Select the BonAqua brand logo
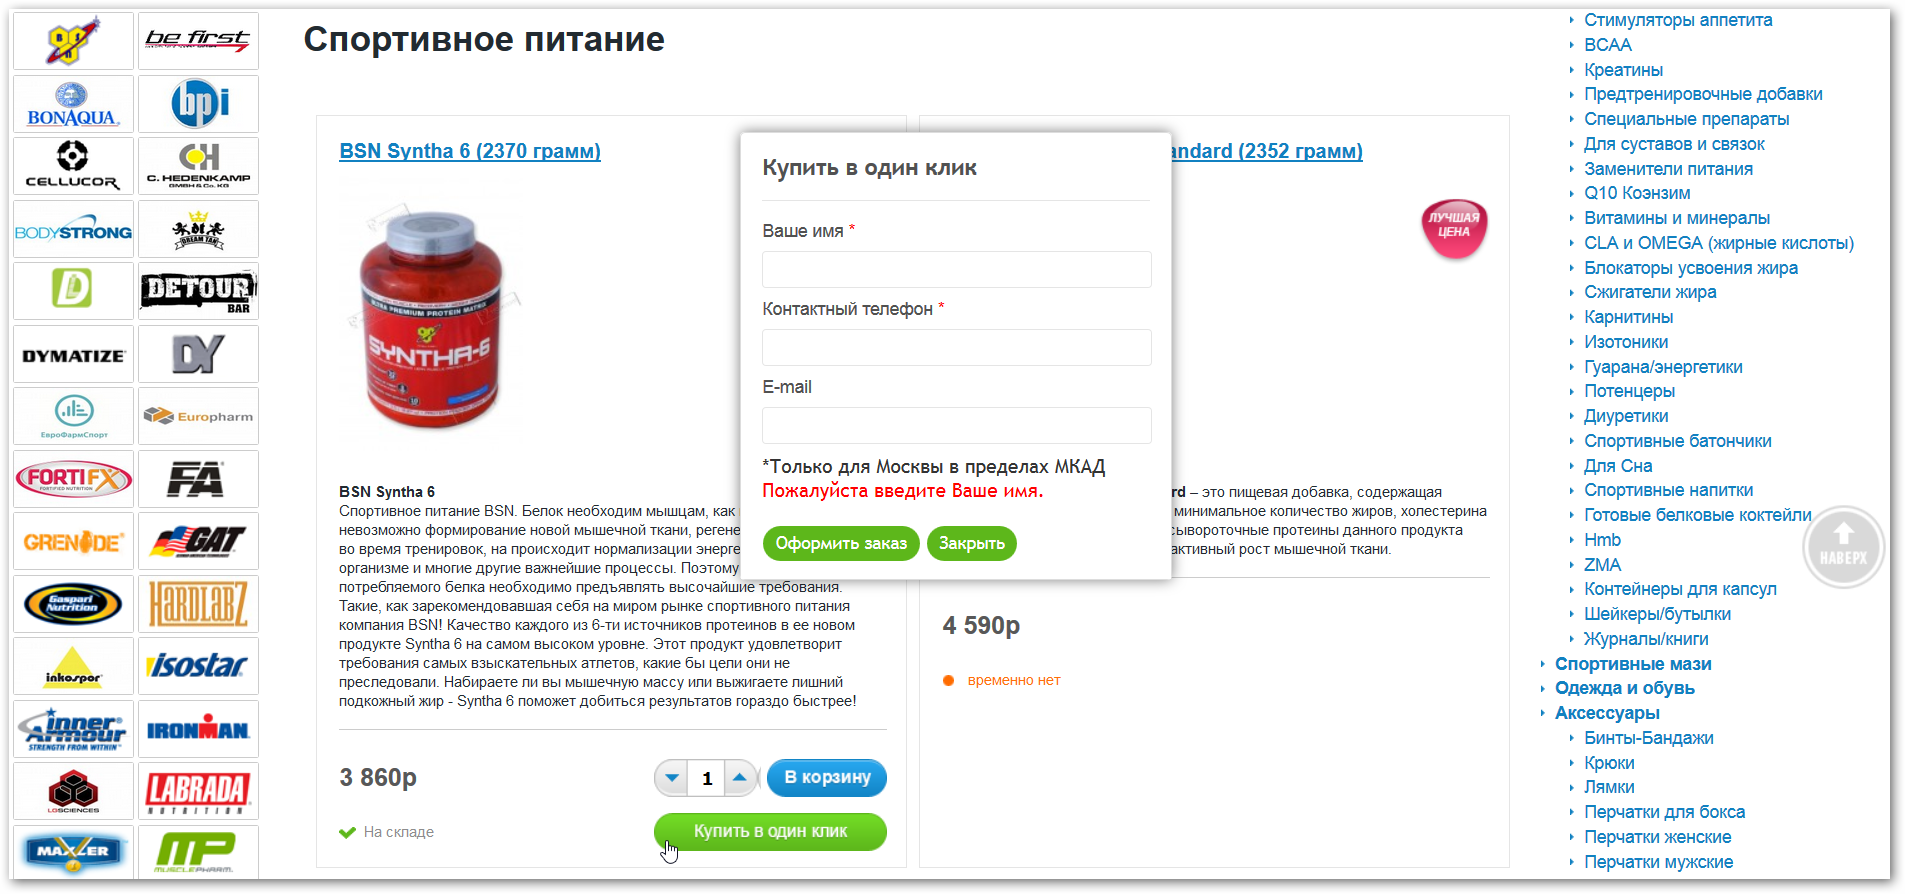Viewport: 1905px width, 894px height. tap(73, 104)
